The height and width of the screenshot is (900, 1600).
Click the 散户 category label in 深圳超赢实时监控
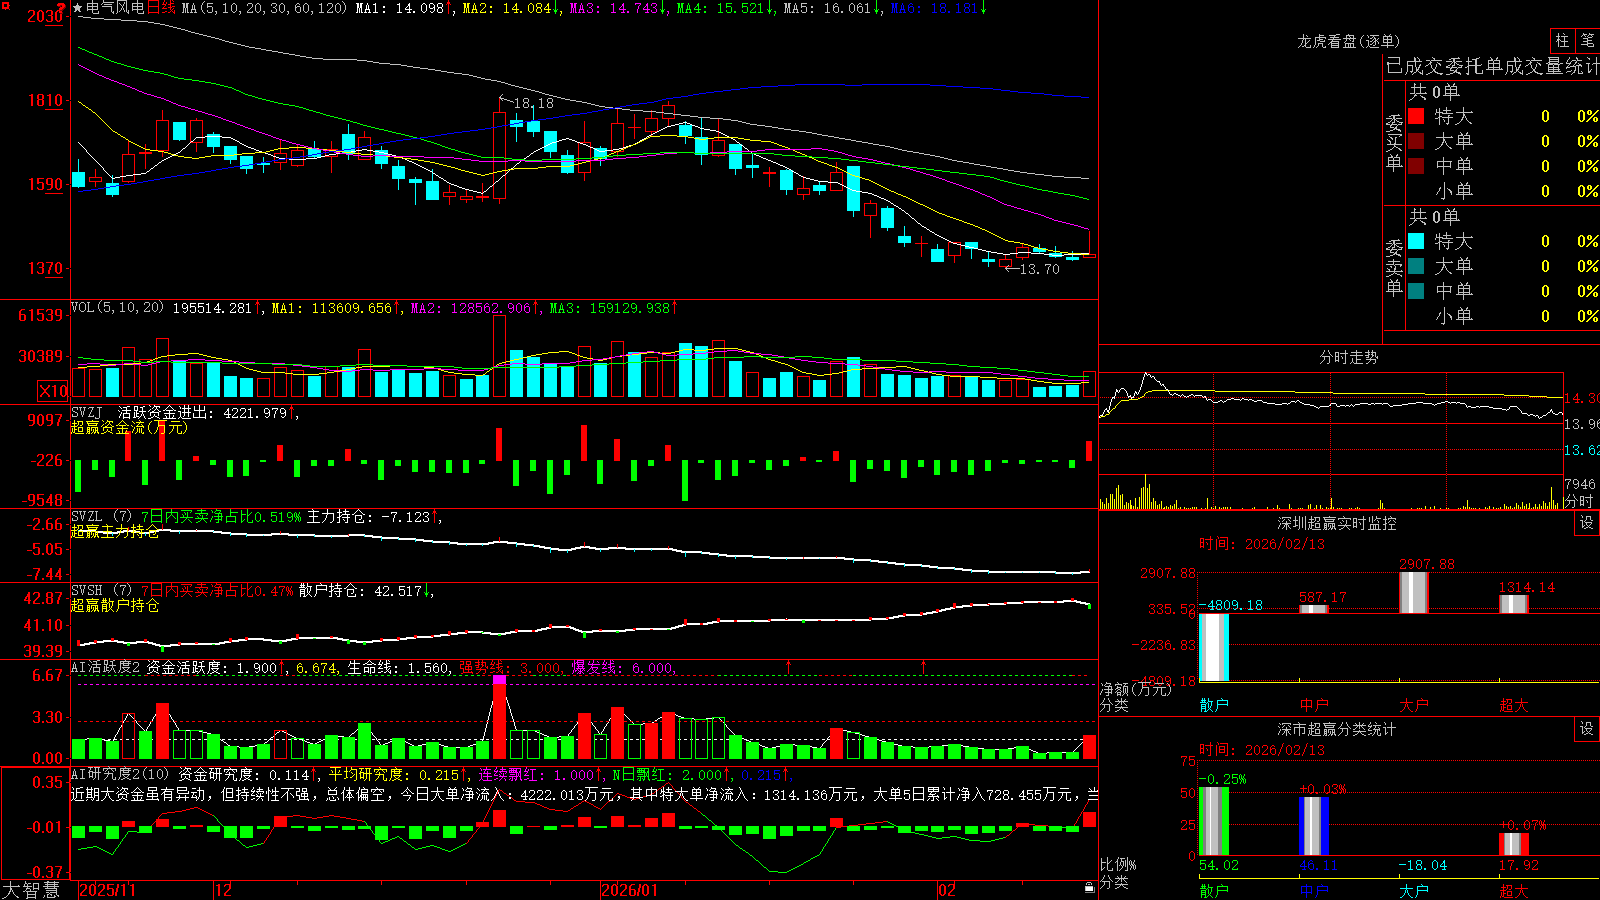click(1214, 705)
